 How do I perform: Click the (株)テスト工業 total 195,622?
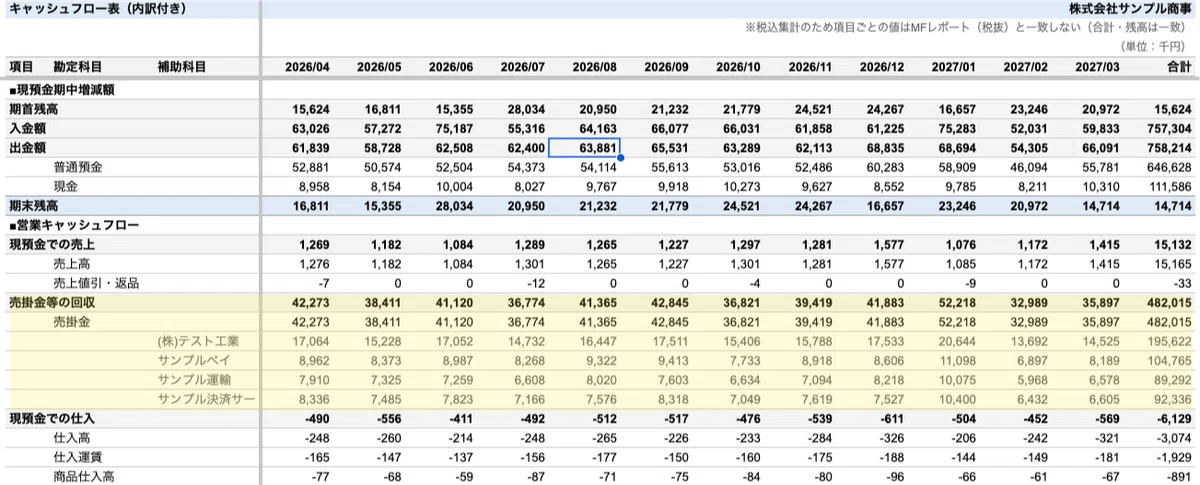coord(1169,341)
